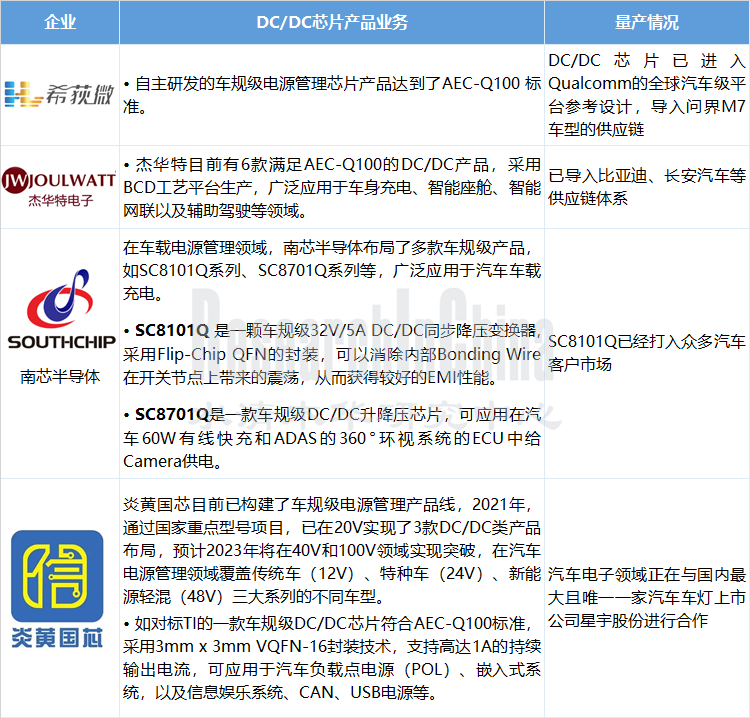Click the 南芯半导体 company name label
Viewport: 750px width, 718px height.
click(60, 377)
